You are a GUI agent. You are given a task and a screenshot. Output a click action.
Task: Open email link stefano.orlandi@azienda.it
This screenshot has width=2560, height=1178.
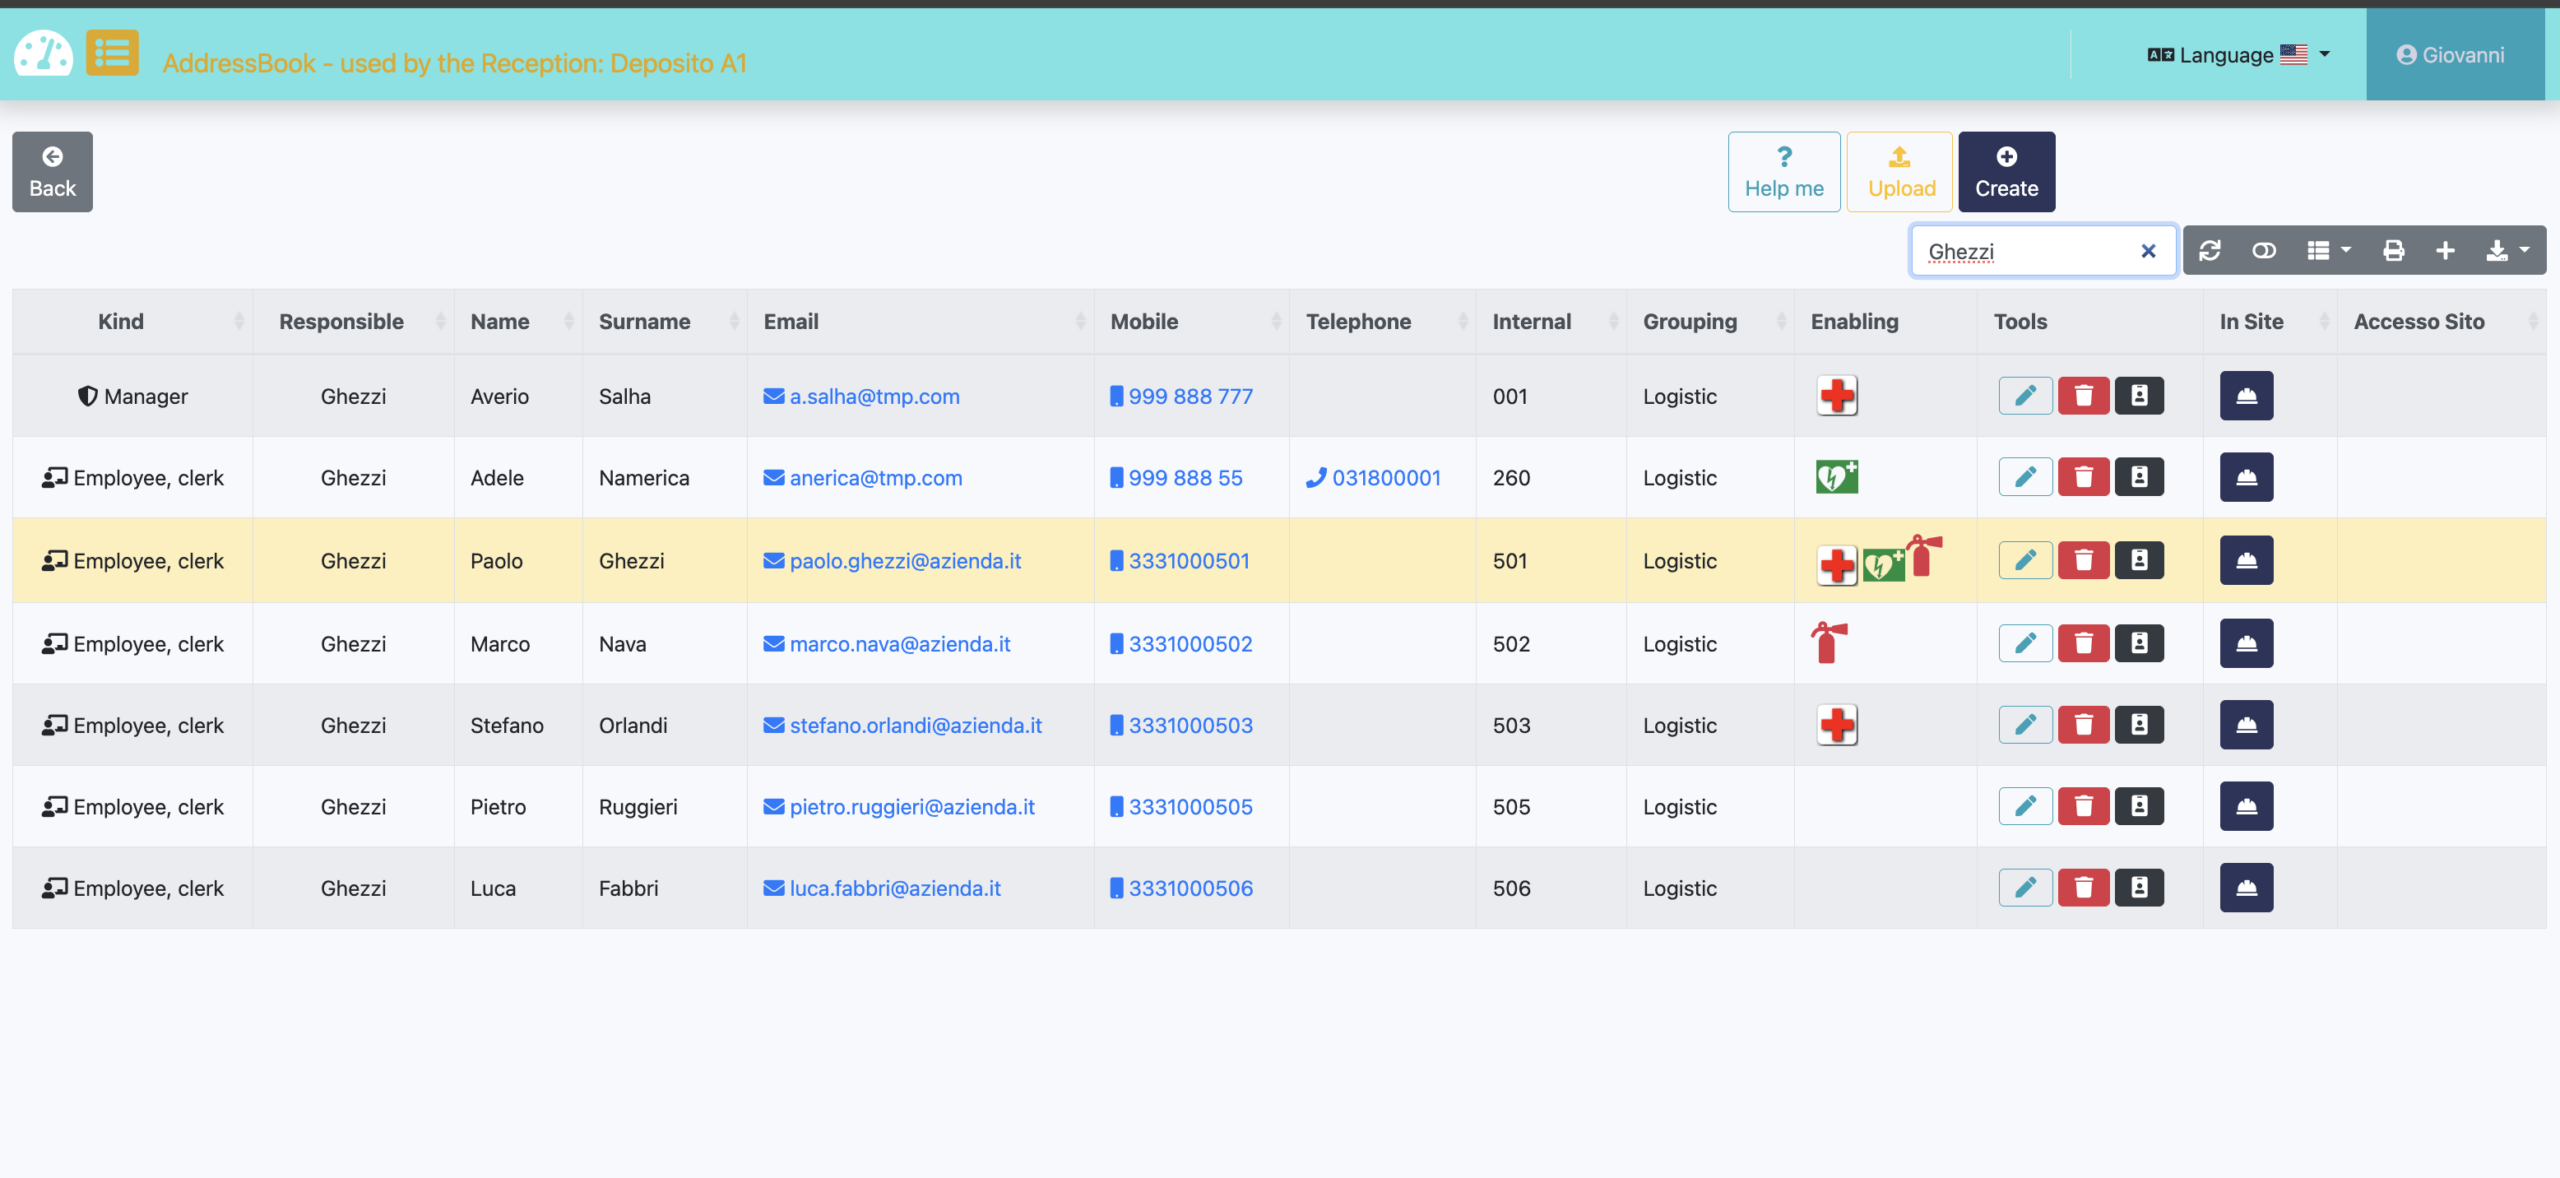[915, 726]
